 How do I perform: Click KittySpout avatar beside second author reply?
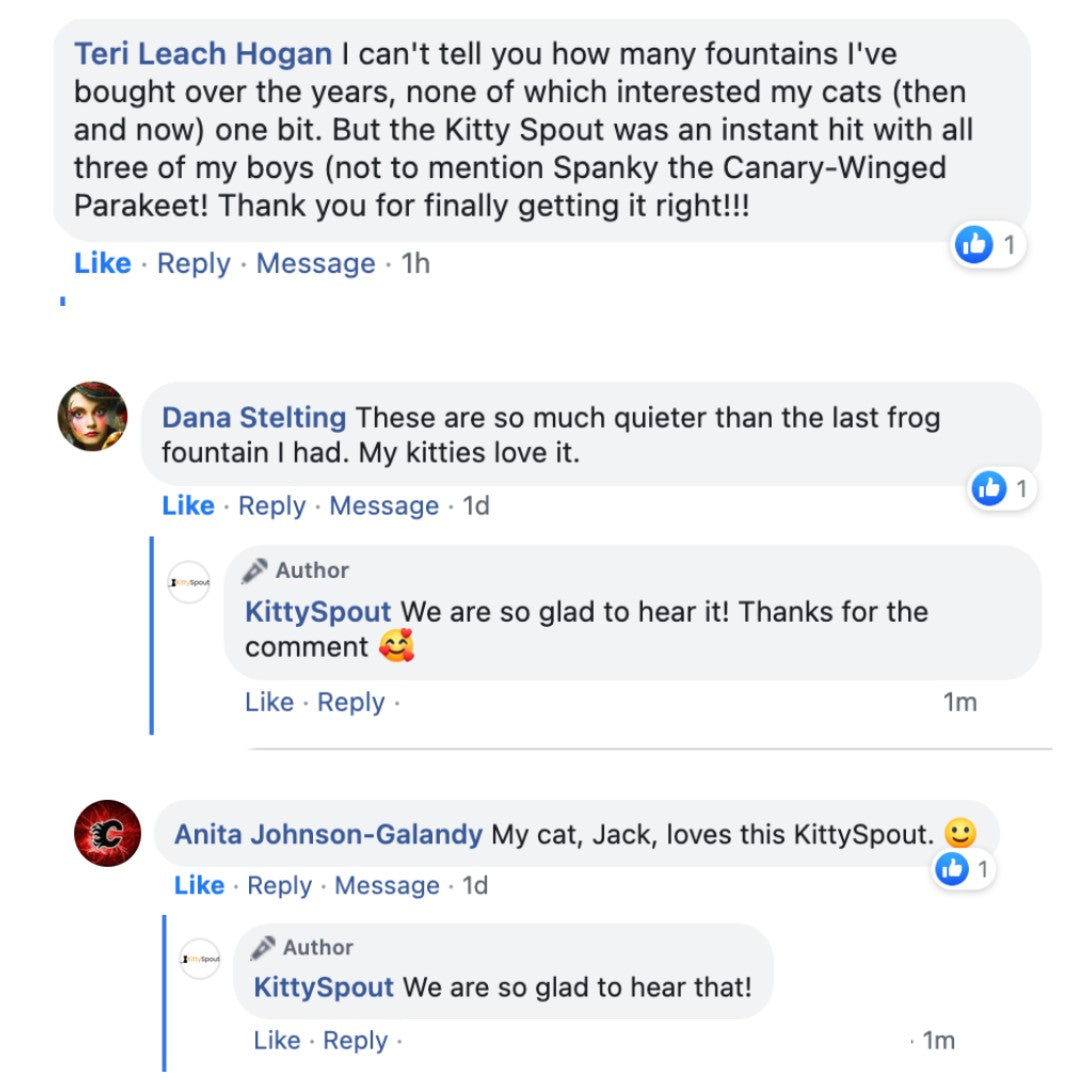199,959
